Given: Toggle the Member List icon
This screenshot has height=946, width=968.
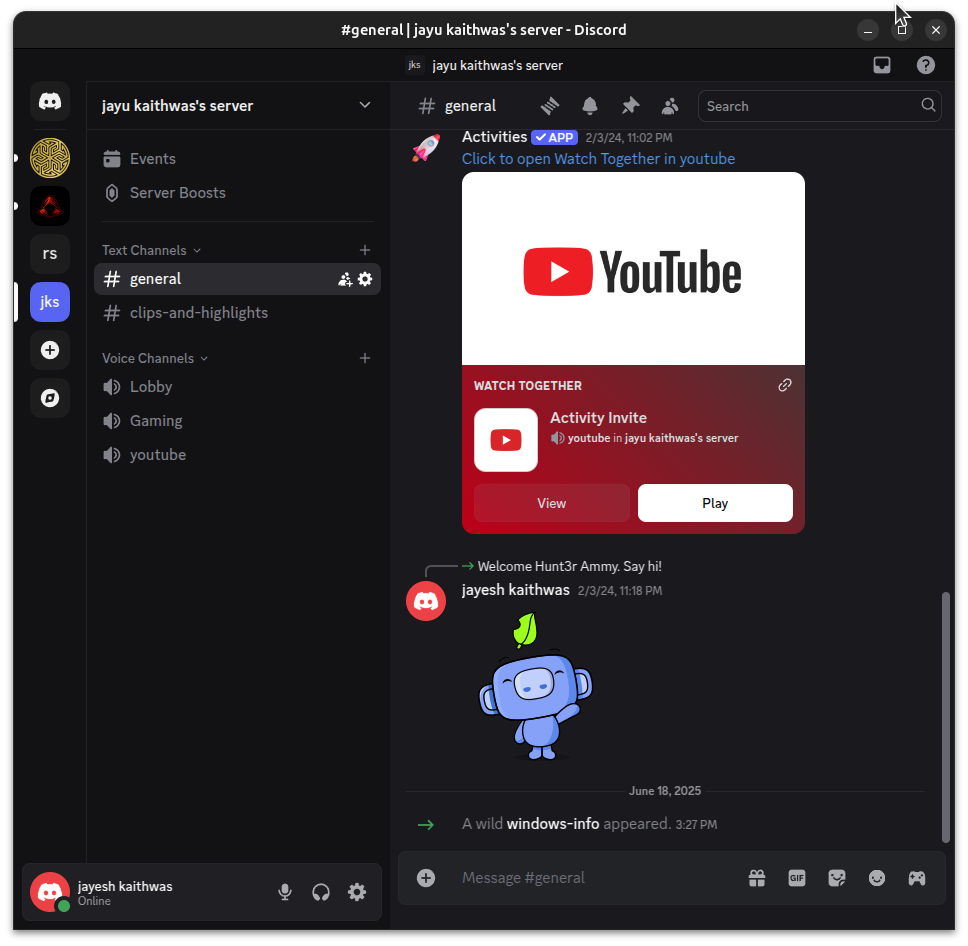Looking at the screenshot, I should (x=670, y=106).
